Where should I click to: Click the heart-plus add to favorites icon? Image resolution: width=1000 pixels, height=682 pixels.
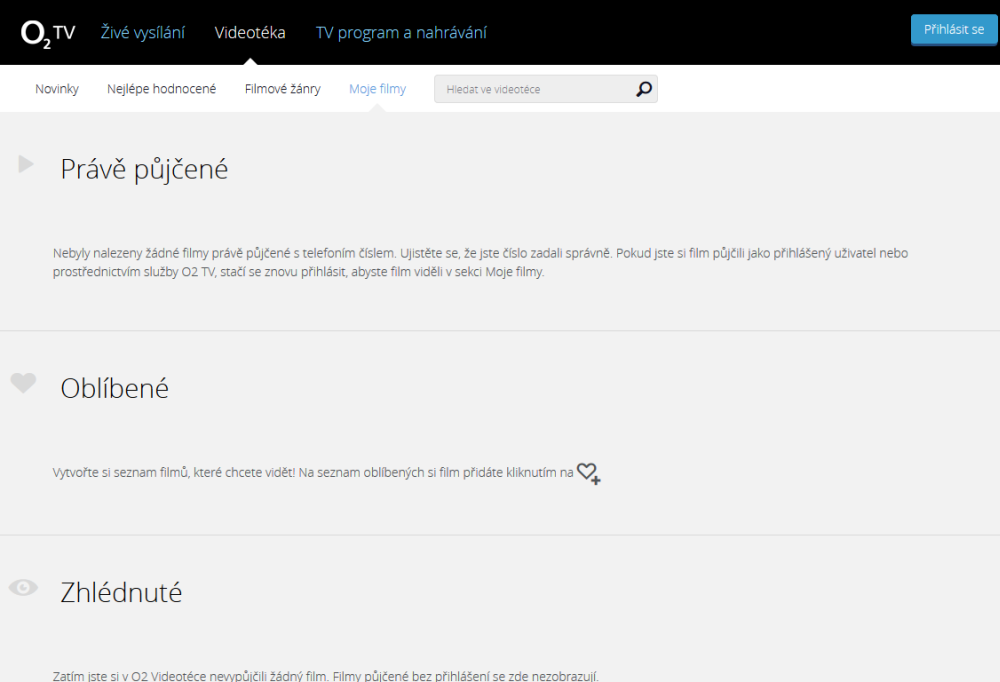(589, 473)
